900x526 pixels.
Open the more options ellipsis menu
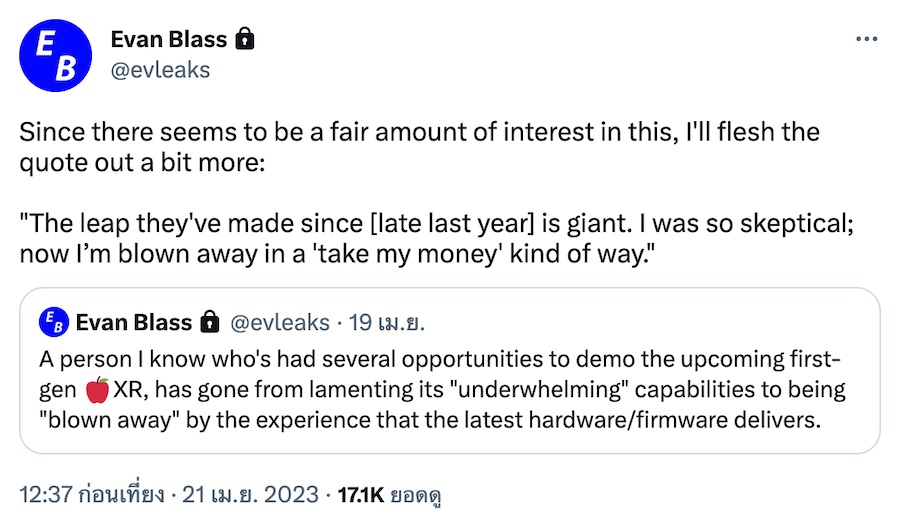coord(866,39)
